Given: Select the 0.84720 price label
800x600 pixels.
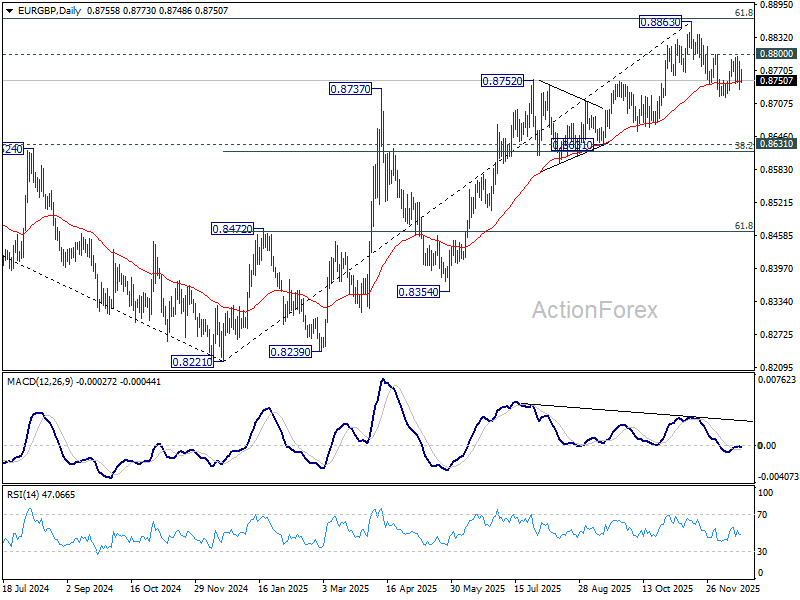Looking at the screenshot, I should [233, 229].
